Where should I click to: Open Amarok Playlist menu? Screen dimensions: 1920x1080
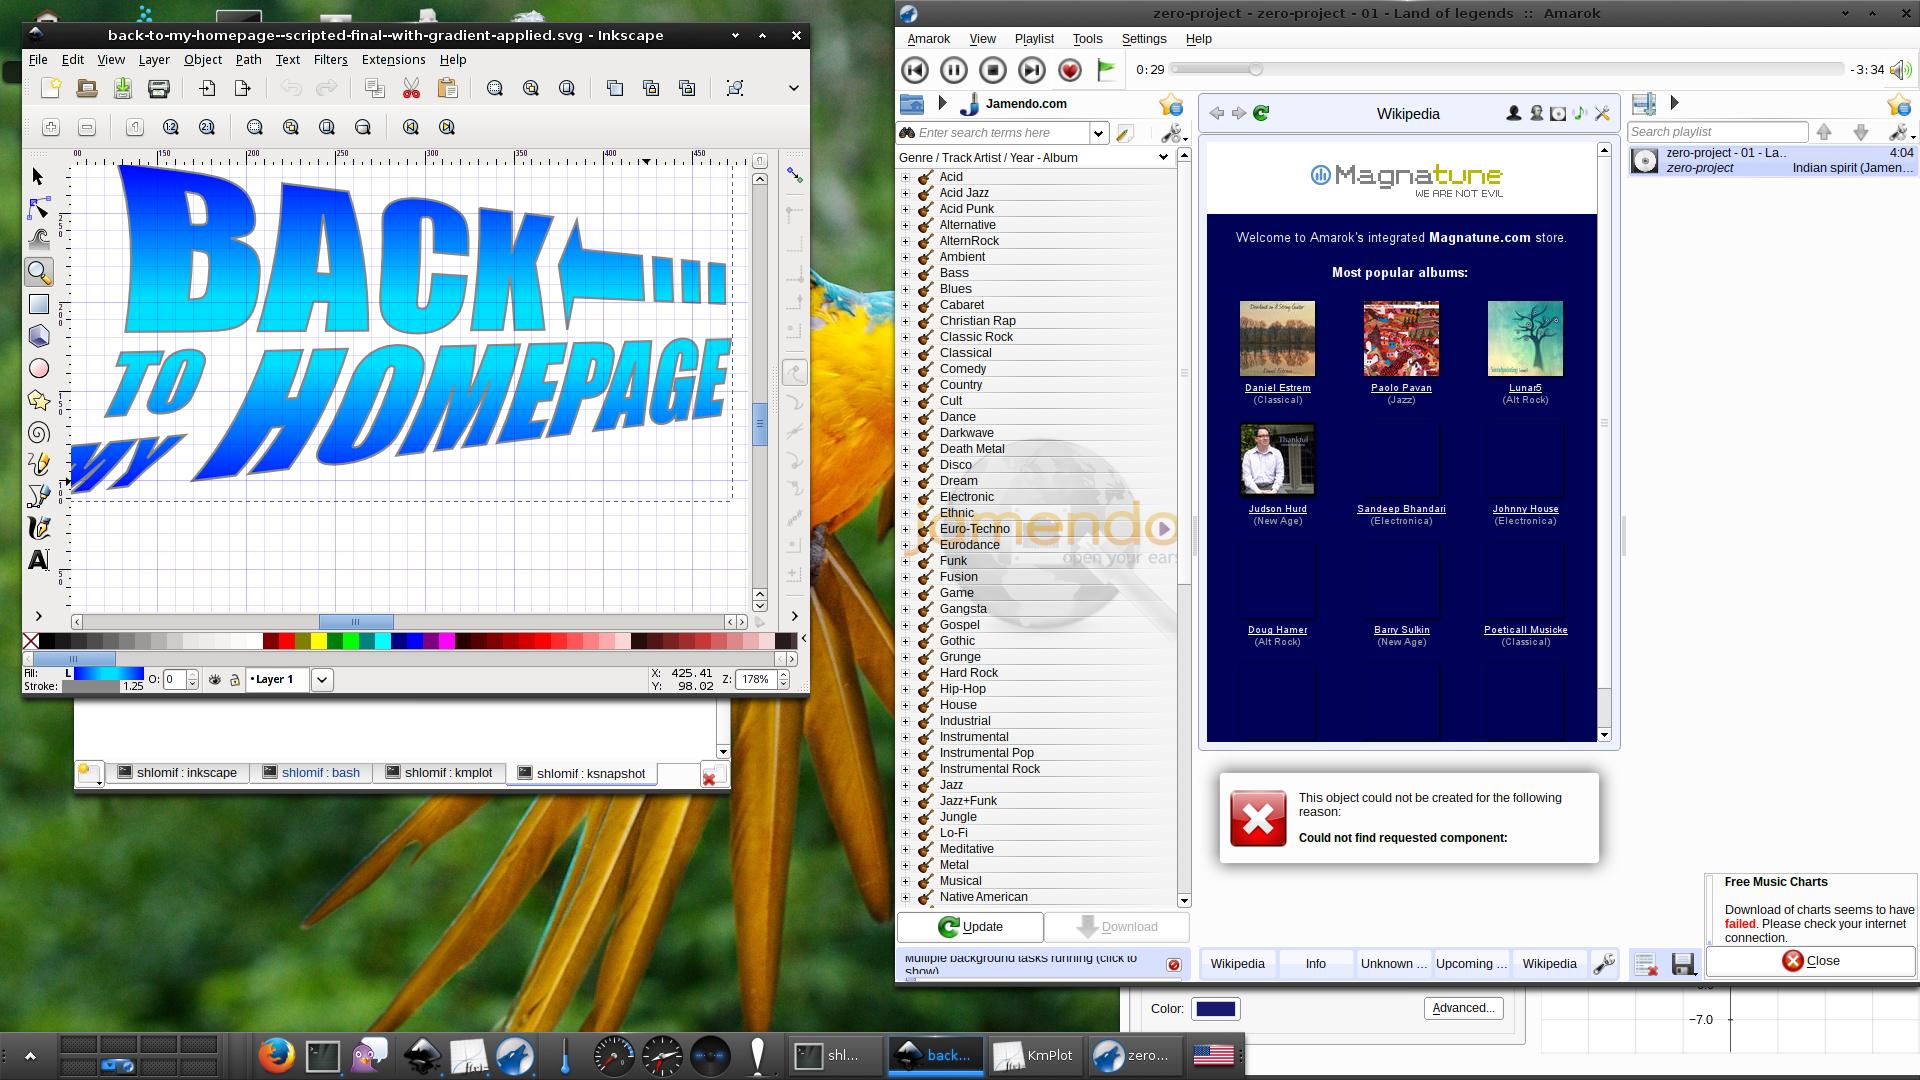pos(1034,39)
